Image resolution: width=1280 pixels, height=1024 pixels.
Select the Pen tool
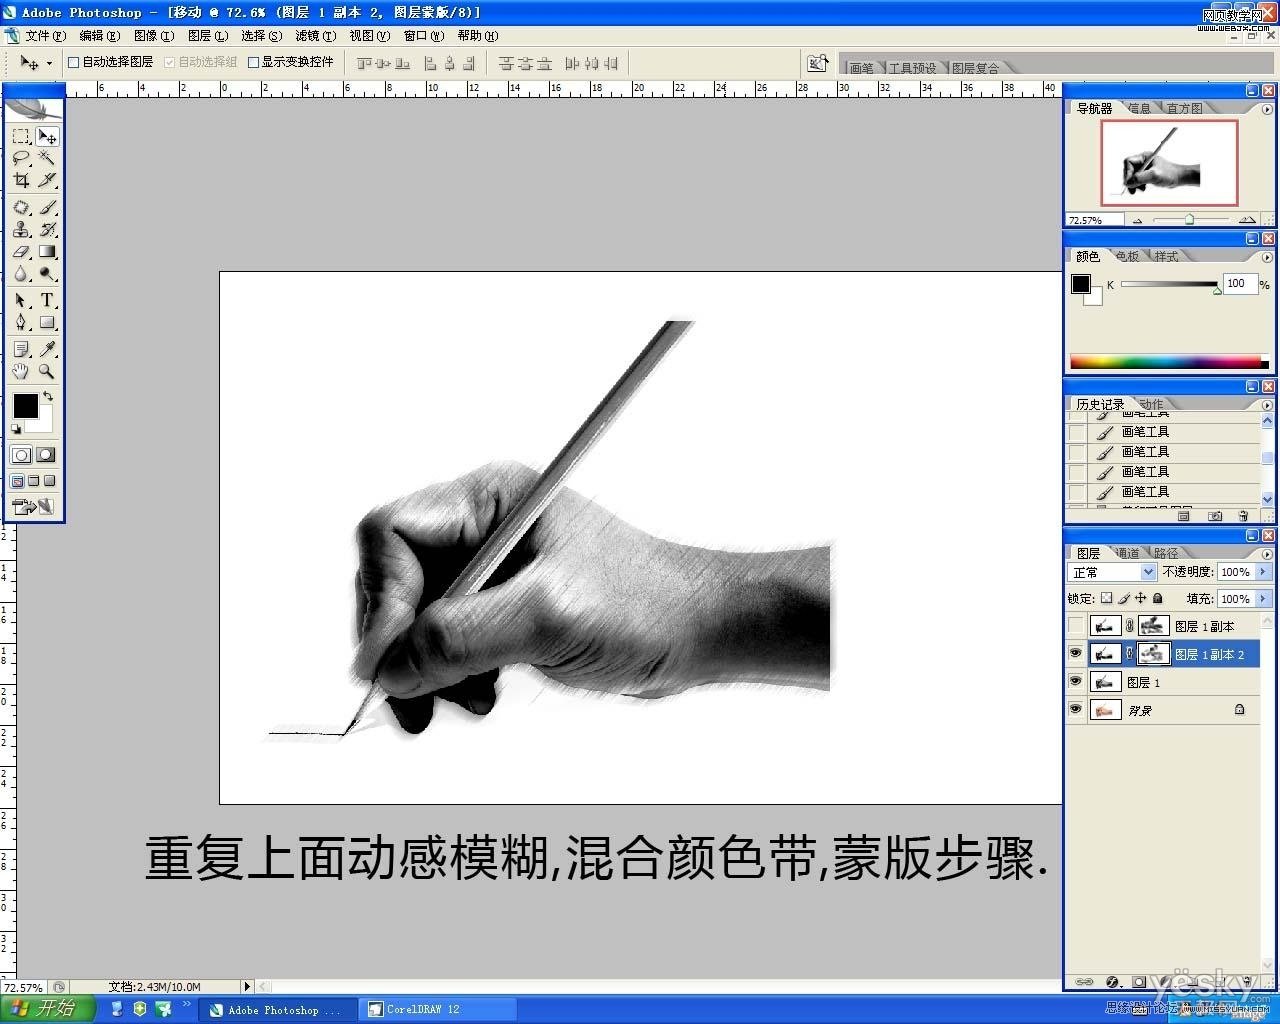(21, 322)
